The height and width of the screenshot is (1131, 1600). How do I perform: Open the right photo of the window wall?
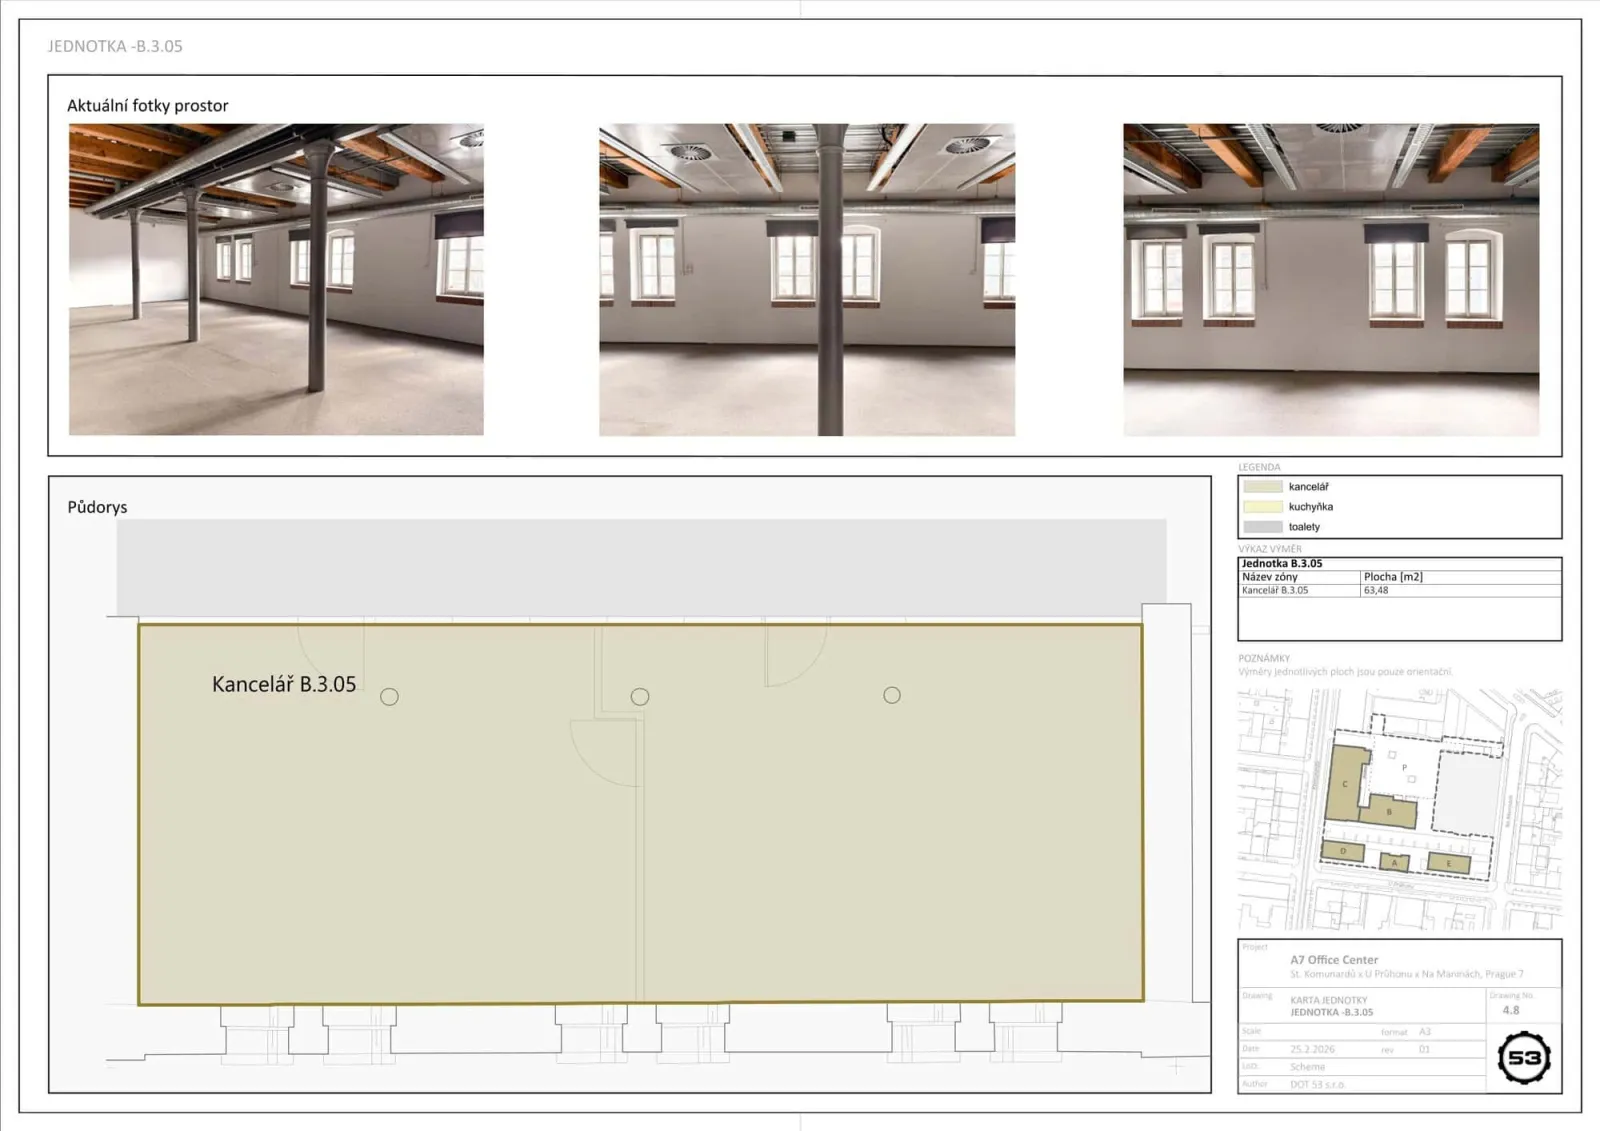pos(1331,279)
